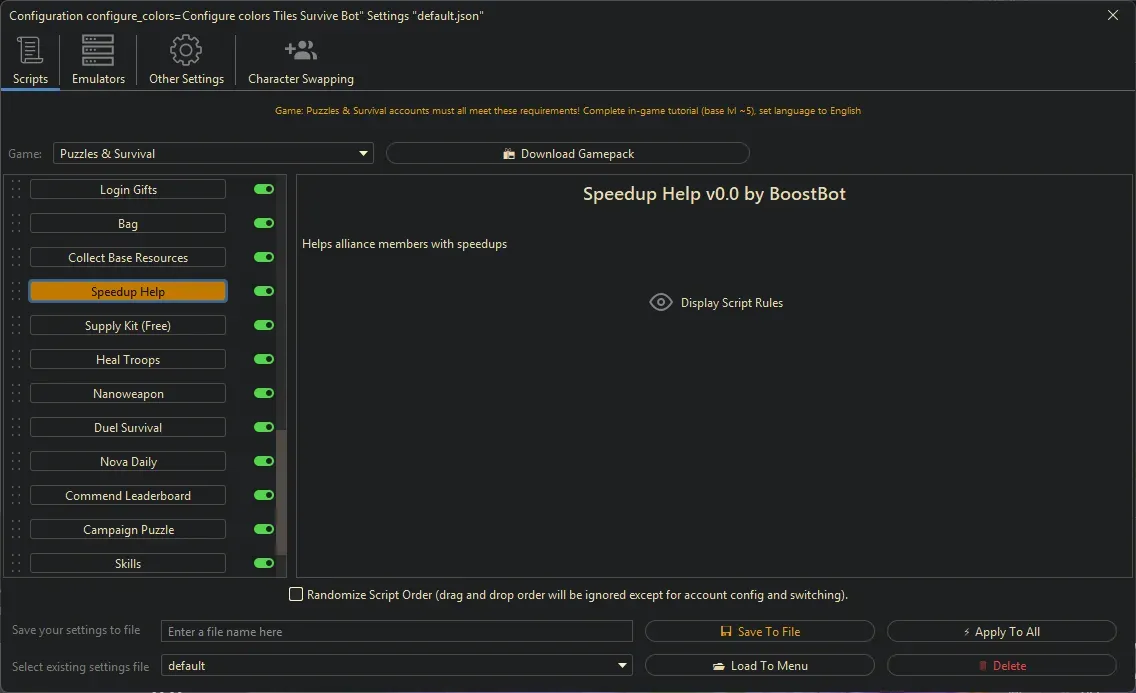Click the trash icon on the Delete button
1136x693 pixels.
click(981, 665)
